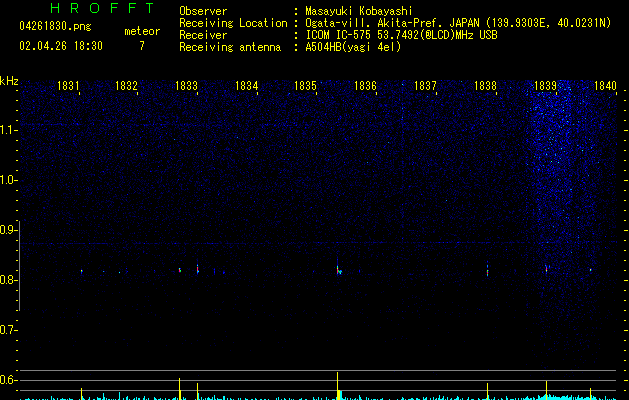Screen dimensions: 629x400
Task: Click the meteor echo at 1831
Action: (x=81, y=272)
